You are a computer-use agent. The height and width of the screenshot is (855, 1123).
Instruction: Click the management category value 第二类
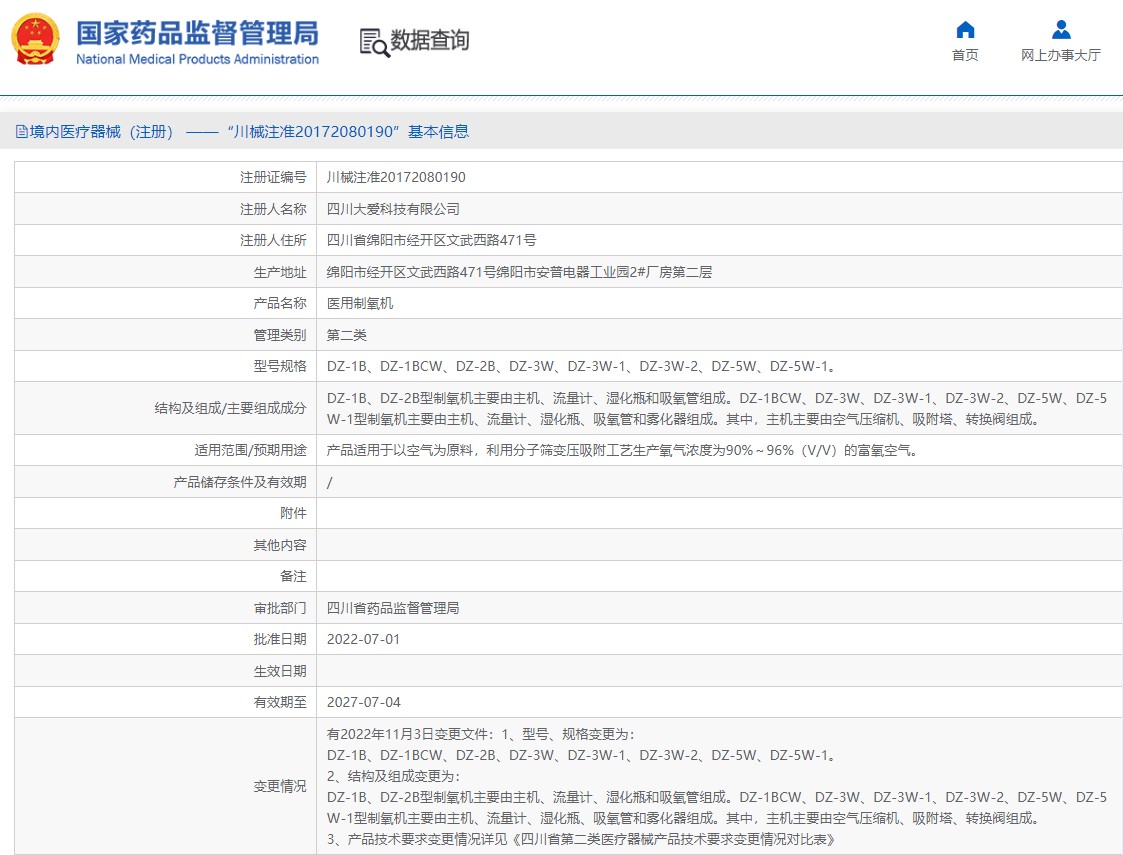coord(347,335)
